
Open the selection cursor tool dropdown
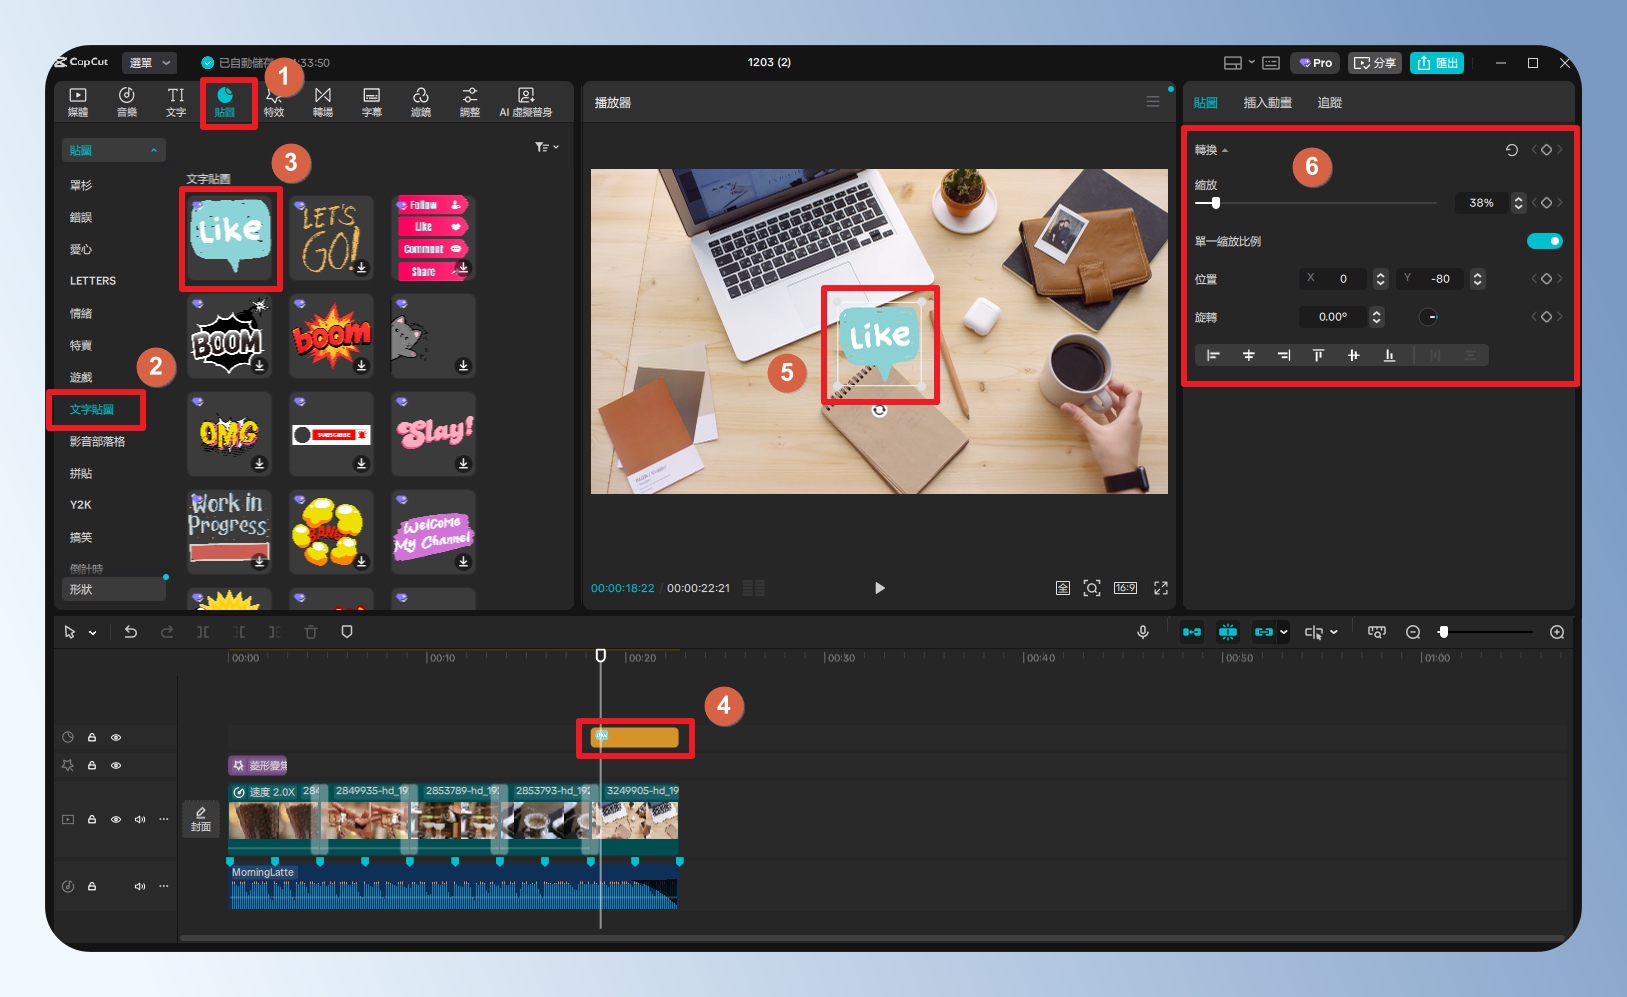[x=92, y=633]
